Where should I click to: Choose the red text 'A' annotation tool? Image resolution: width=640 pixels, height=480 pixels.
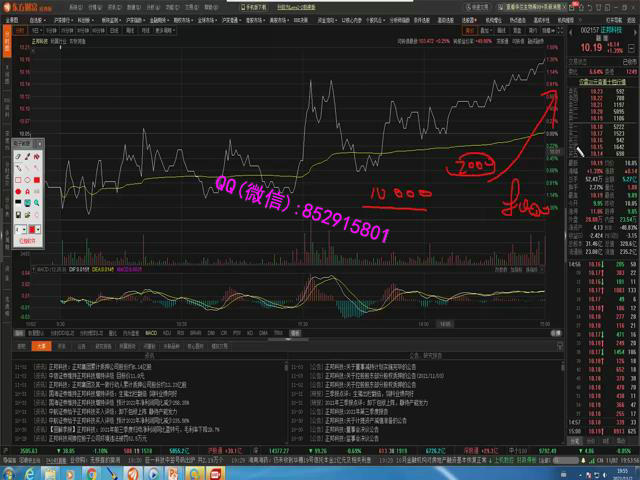pos(27,191)
